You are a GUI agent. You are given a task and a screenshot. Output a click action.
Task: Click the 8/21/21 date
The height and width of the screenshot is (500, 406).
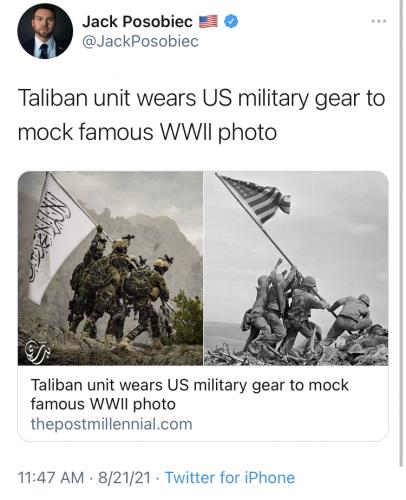[125, 477]
